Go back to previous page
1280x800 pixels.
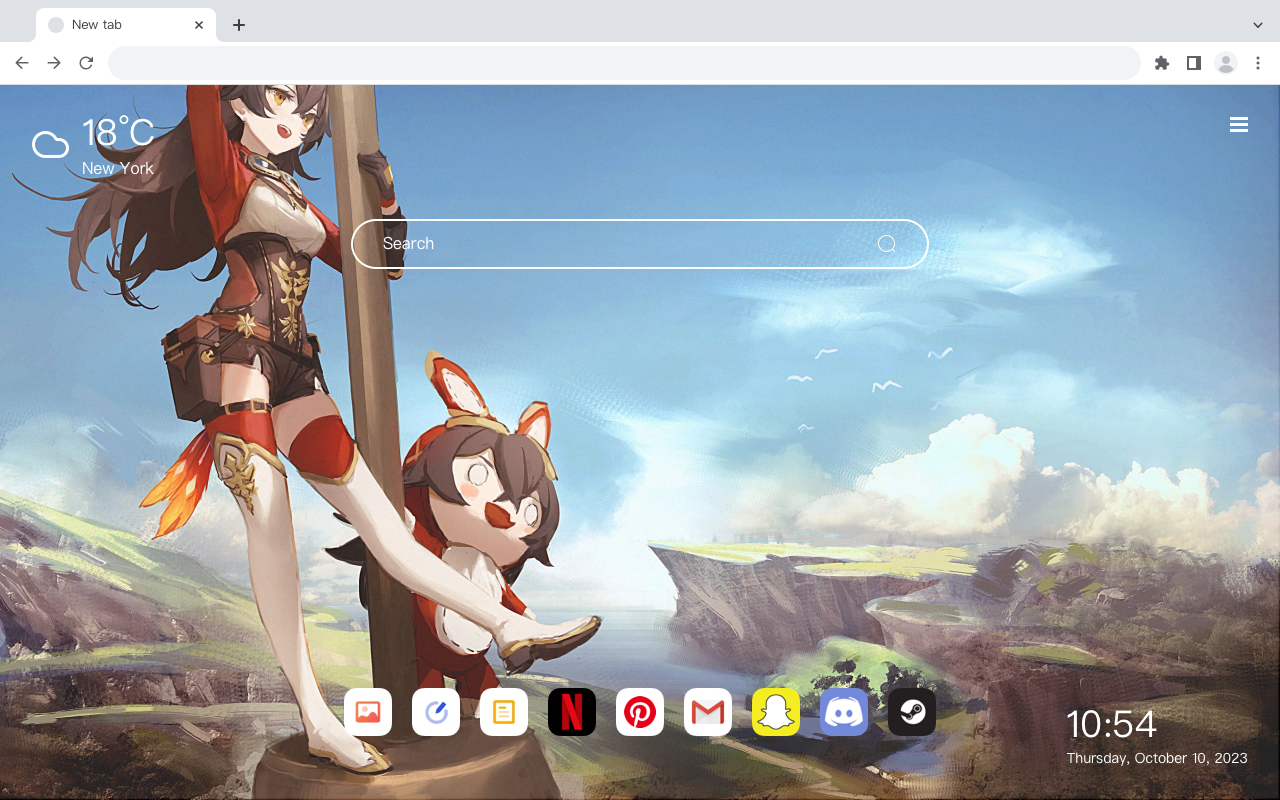click(22, 63)
